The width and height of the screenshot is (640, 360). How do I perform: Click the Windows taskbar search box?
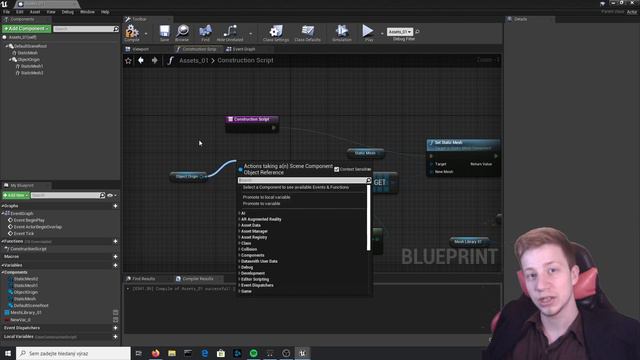73,353
